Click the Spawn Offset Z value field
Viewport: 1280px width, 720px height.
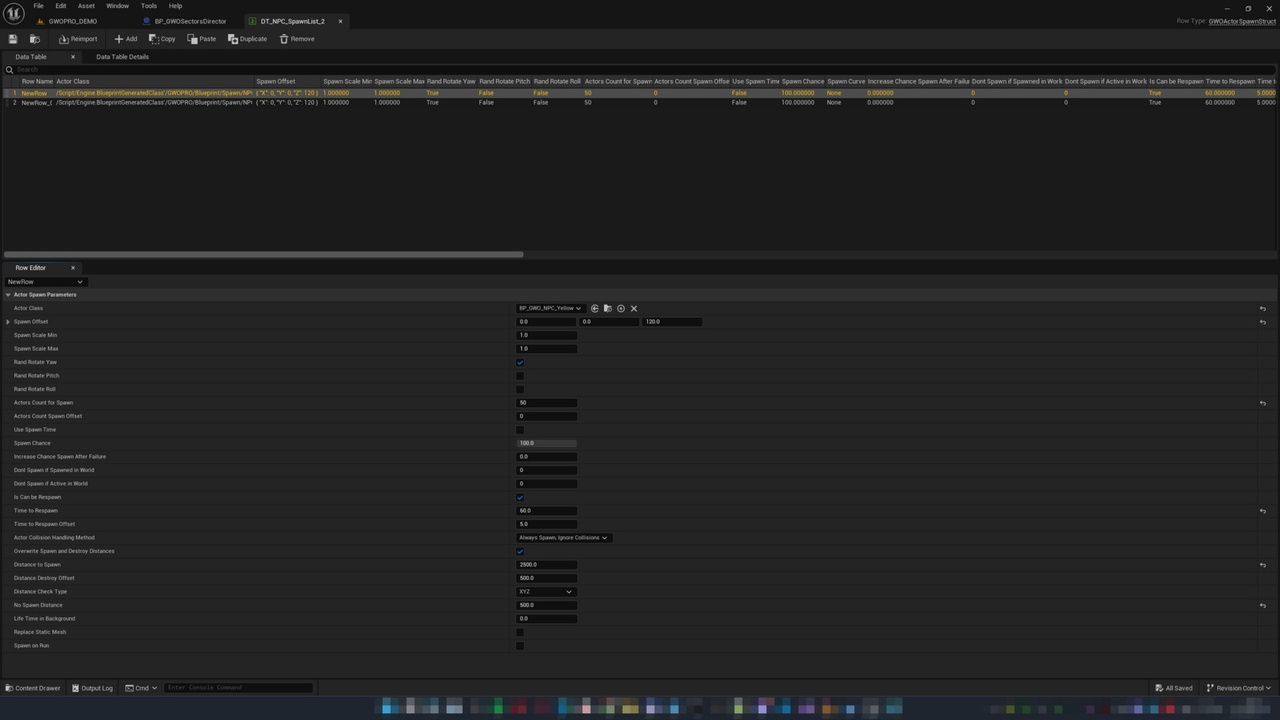[672, 322]
